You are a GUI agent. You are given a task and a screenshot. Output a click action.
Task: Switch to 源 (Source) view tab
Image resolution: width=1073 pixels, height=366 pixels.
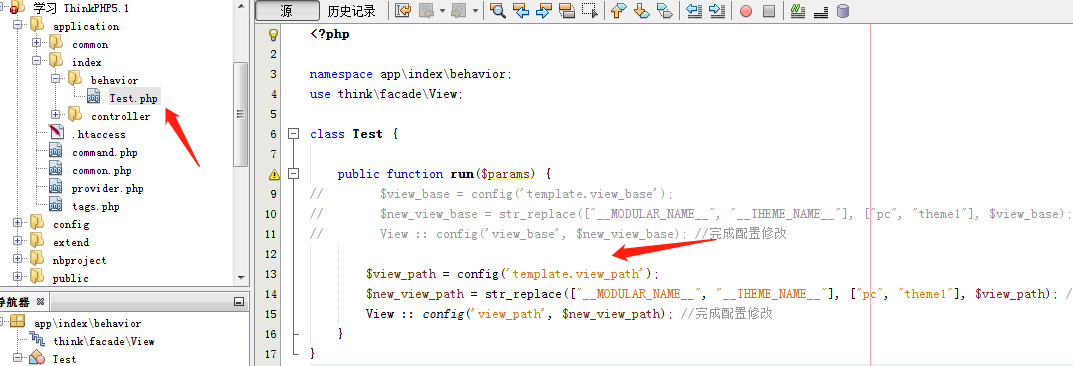[x=287, y=11]
